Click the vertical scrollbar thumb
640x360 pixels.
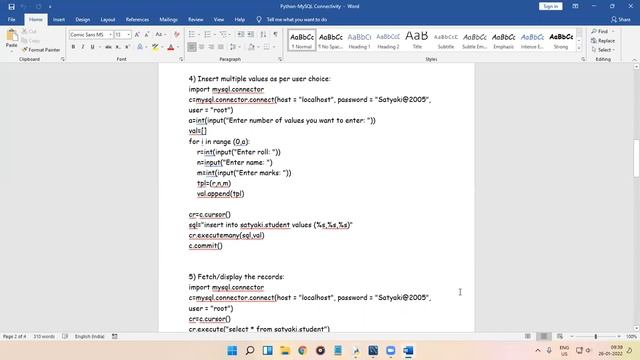[636, 158]
